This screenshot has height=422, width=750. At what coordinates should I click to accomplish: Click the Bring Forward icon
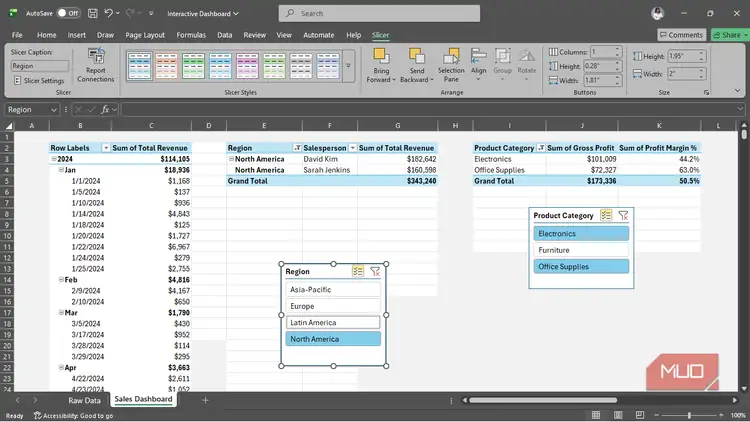(x=381, y=56)
